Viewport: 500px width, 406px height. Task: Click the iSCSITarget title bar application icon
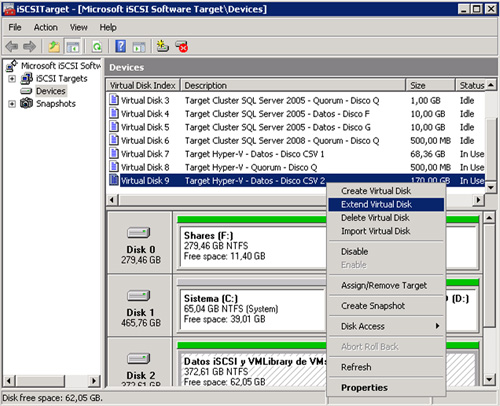click(9, 9)
